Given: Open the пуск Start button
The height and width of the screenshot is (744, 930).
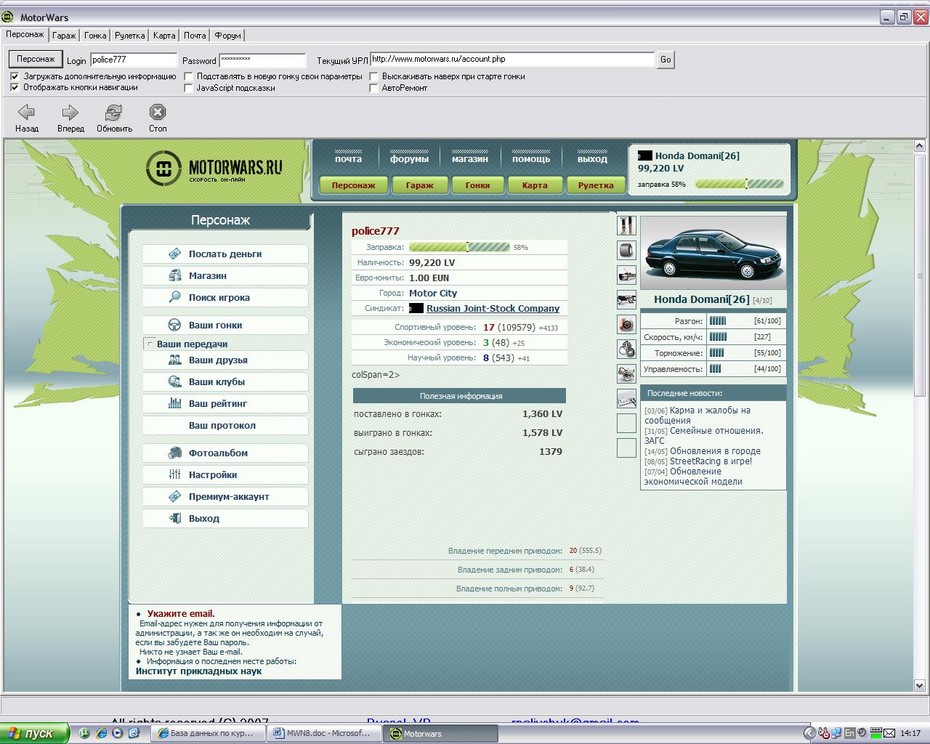Looking at the screenshot, I should 34,734.
